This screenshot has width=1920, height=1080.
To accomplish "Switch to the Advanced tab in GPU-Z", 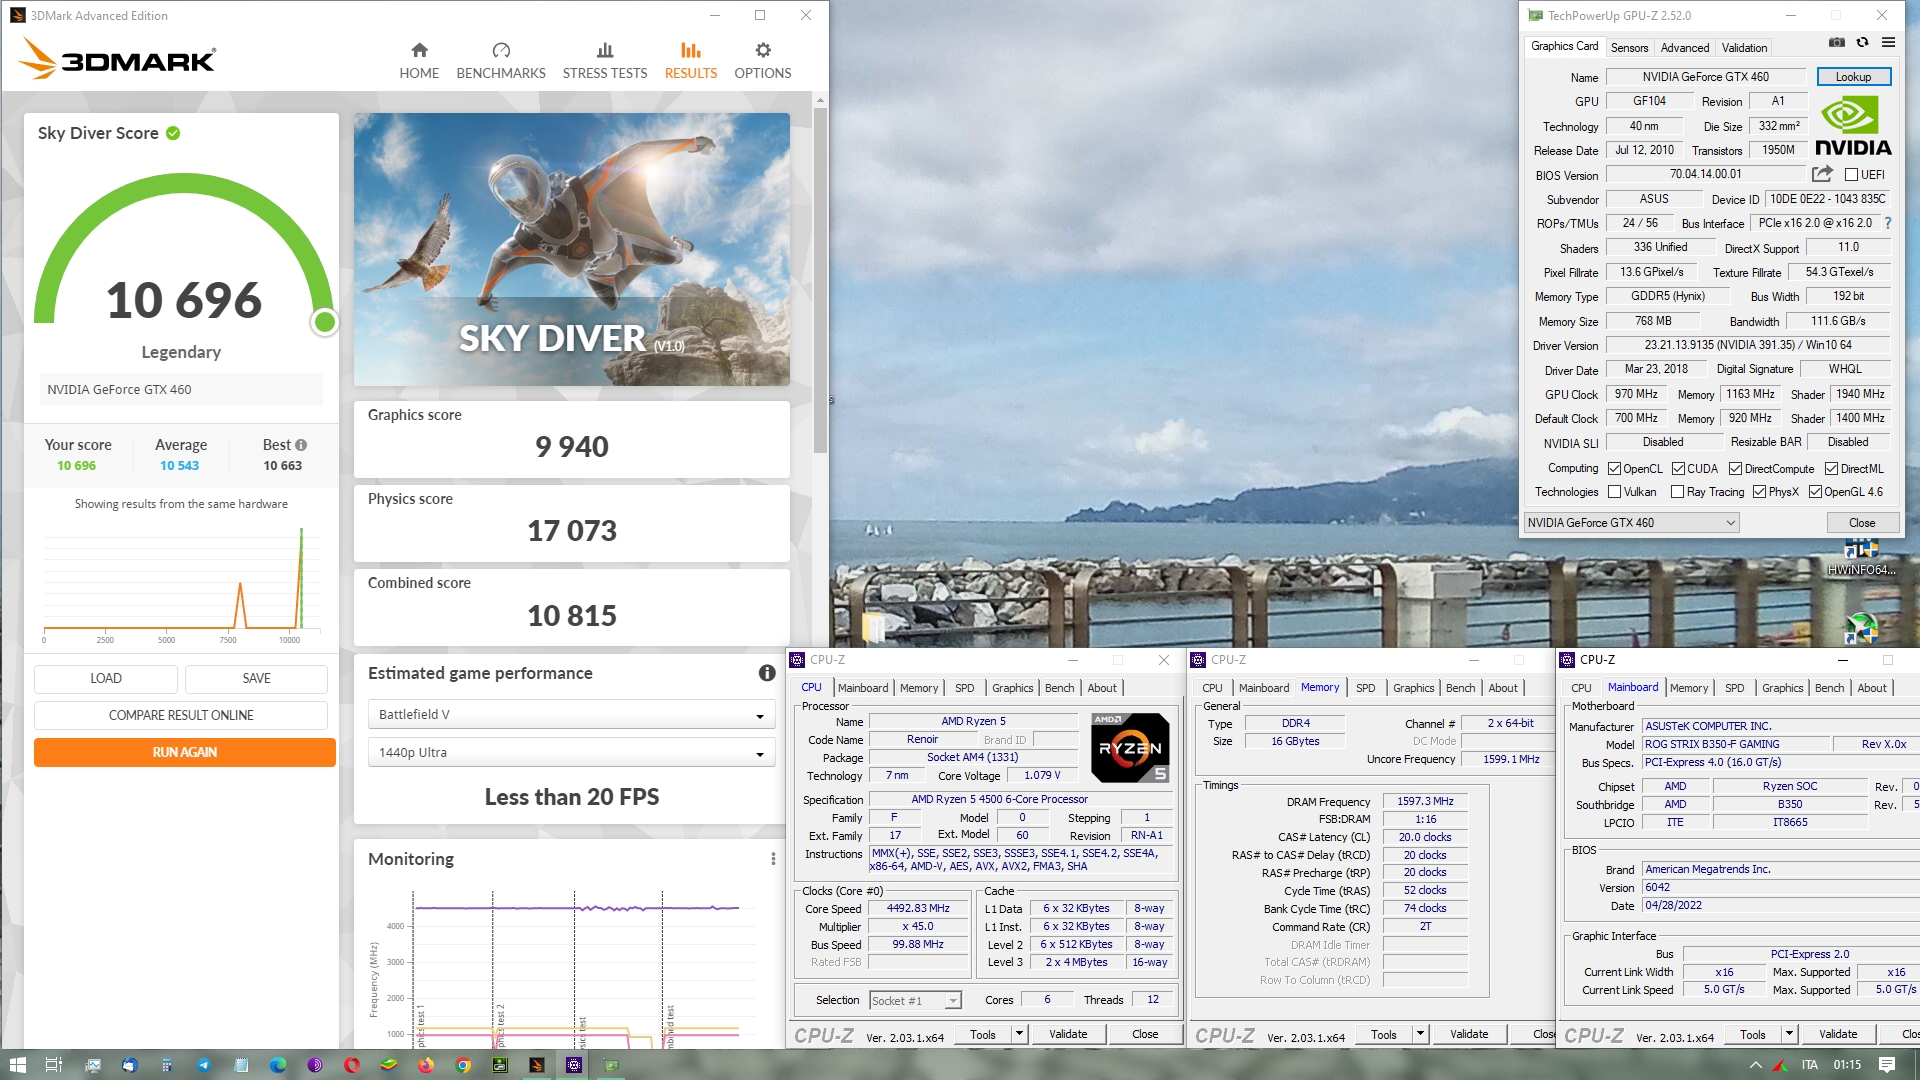I will pyautogui.click(x=1685, y=47).
